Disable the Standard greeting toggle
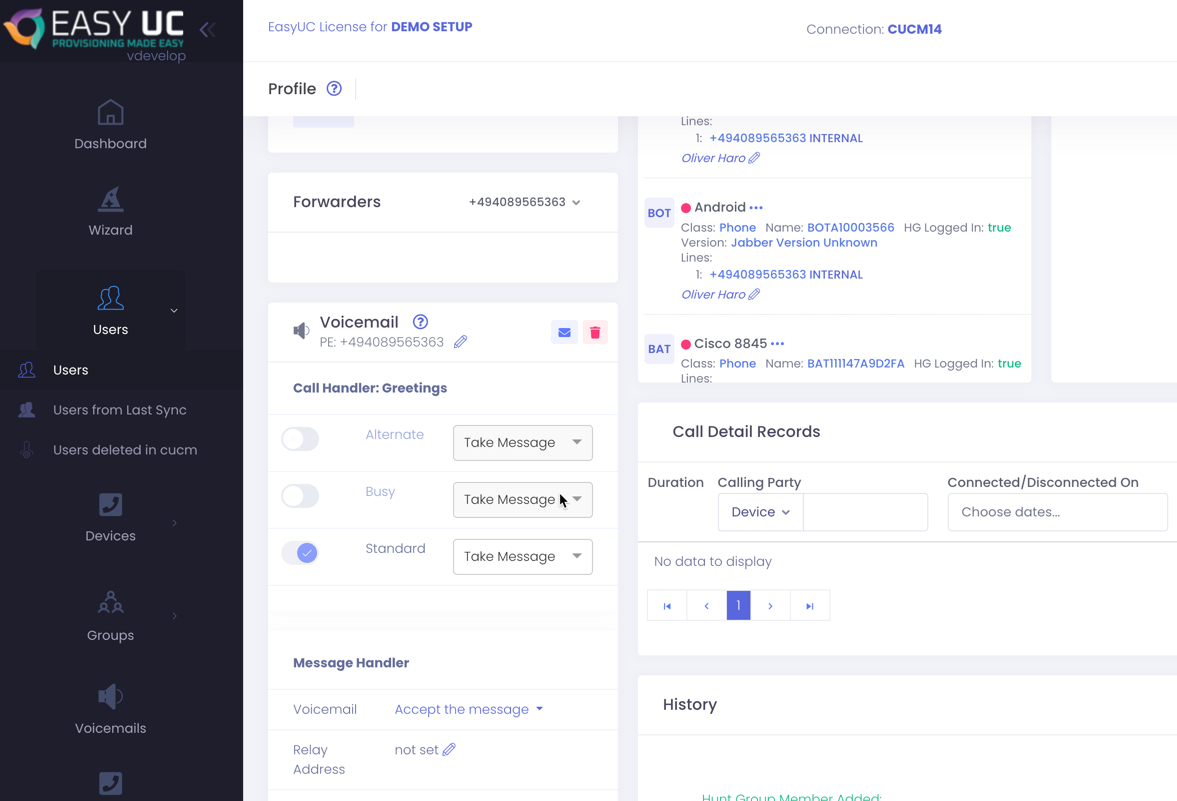Screen dimensions: 1177x801 [x=300, y=553]
